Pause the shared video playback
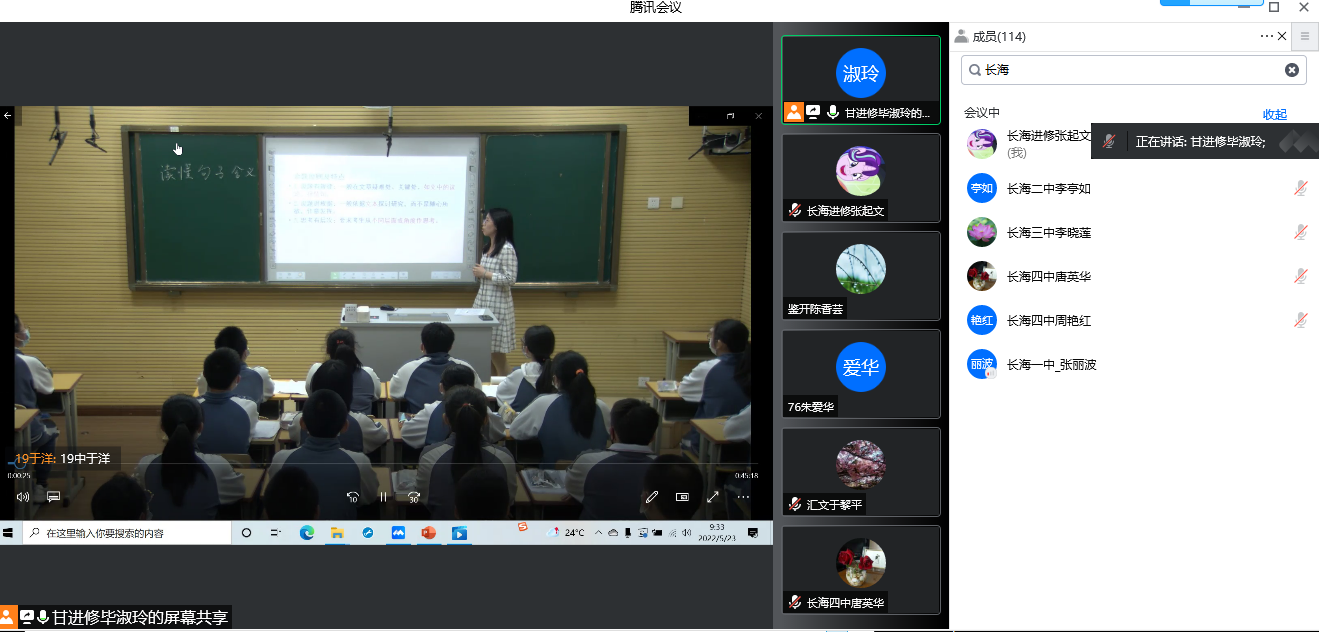This screenshot has width=1319, height=632. click(x=383, y=496)
